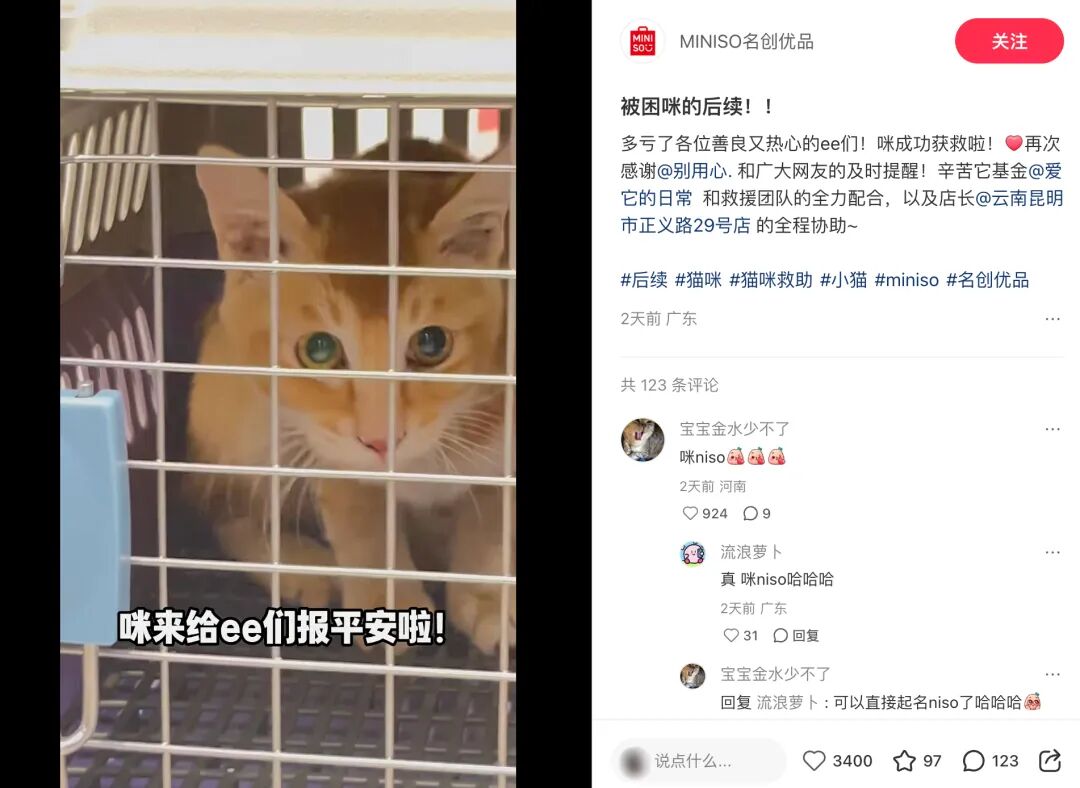Focus the 说点什么 comment input field
Screen dimensions: 1080x788
pos(698,760)
